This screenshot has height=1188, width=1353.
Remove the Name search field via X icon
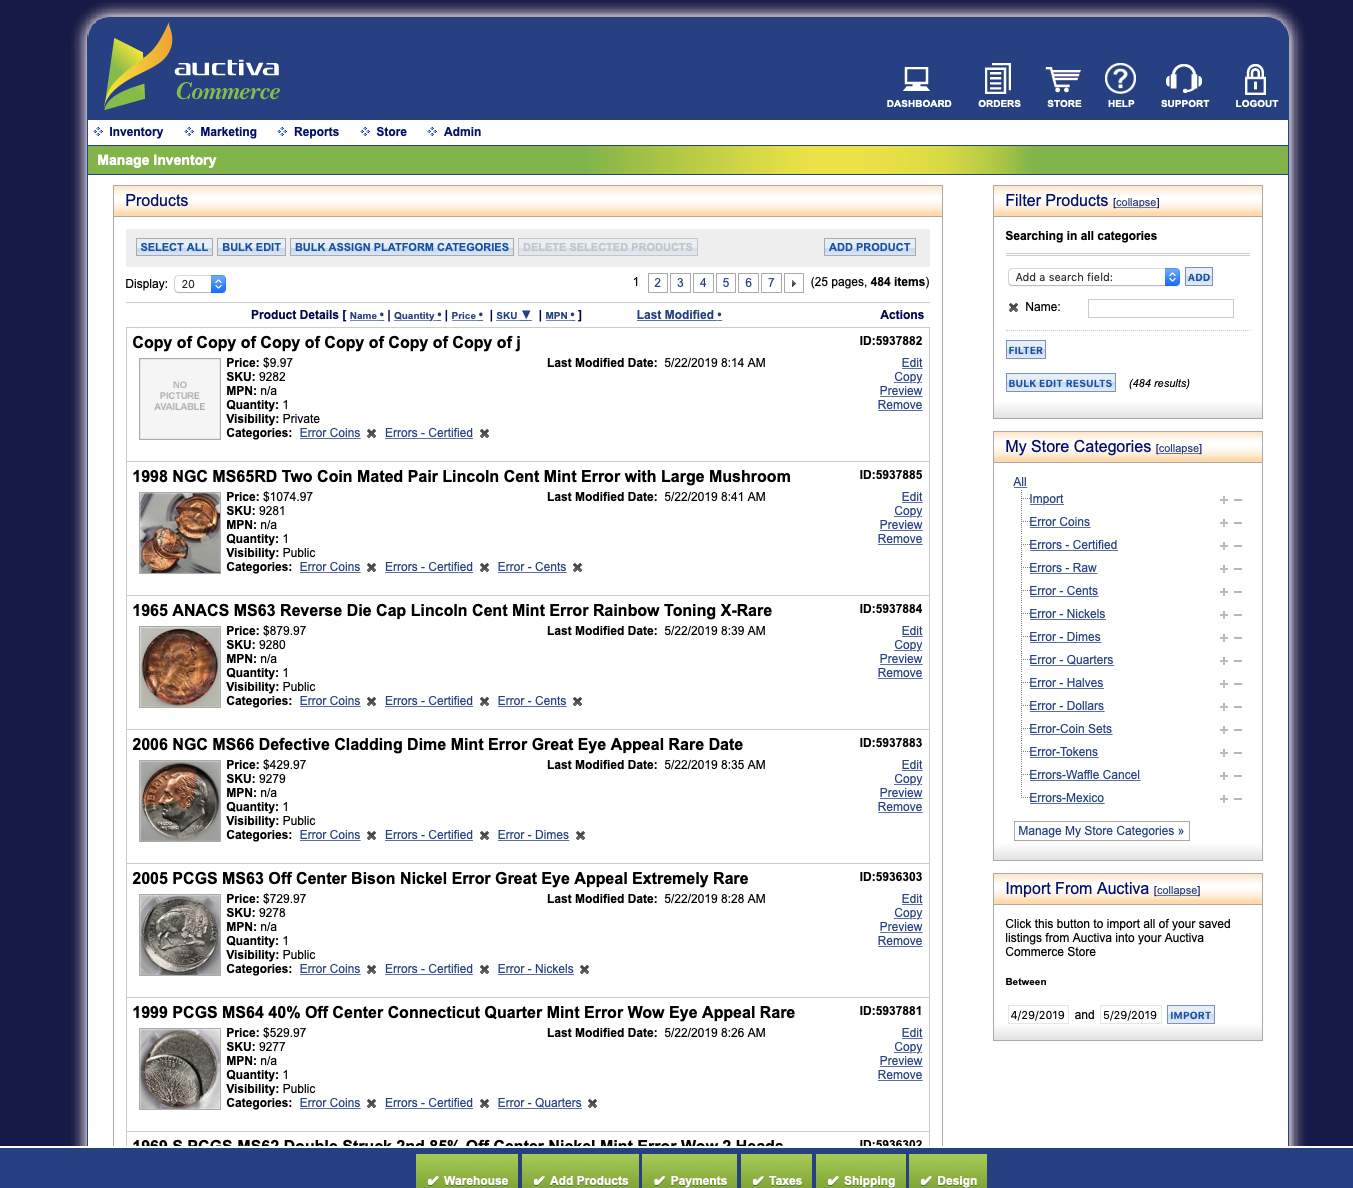pos(1013,308)
